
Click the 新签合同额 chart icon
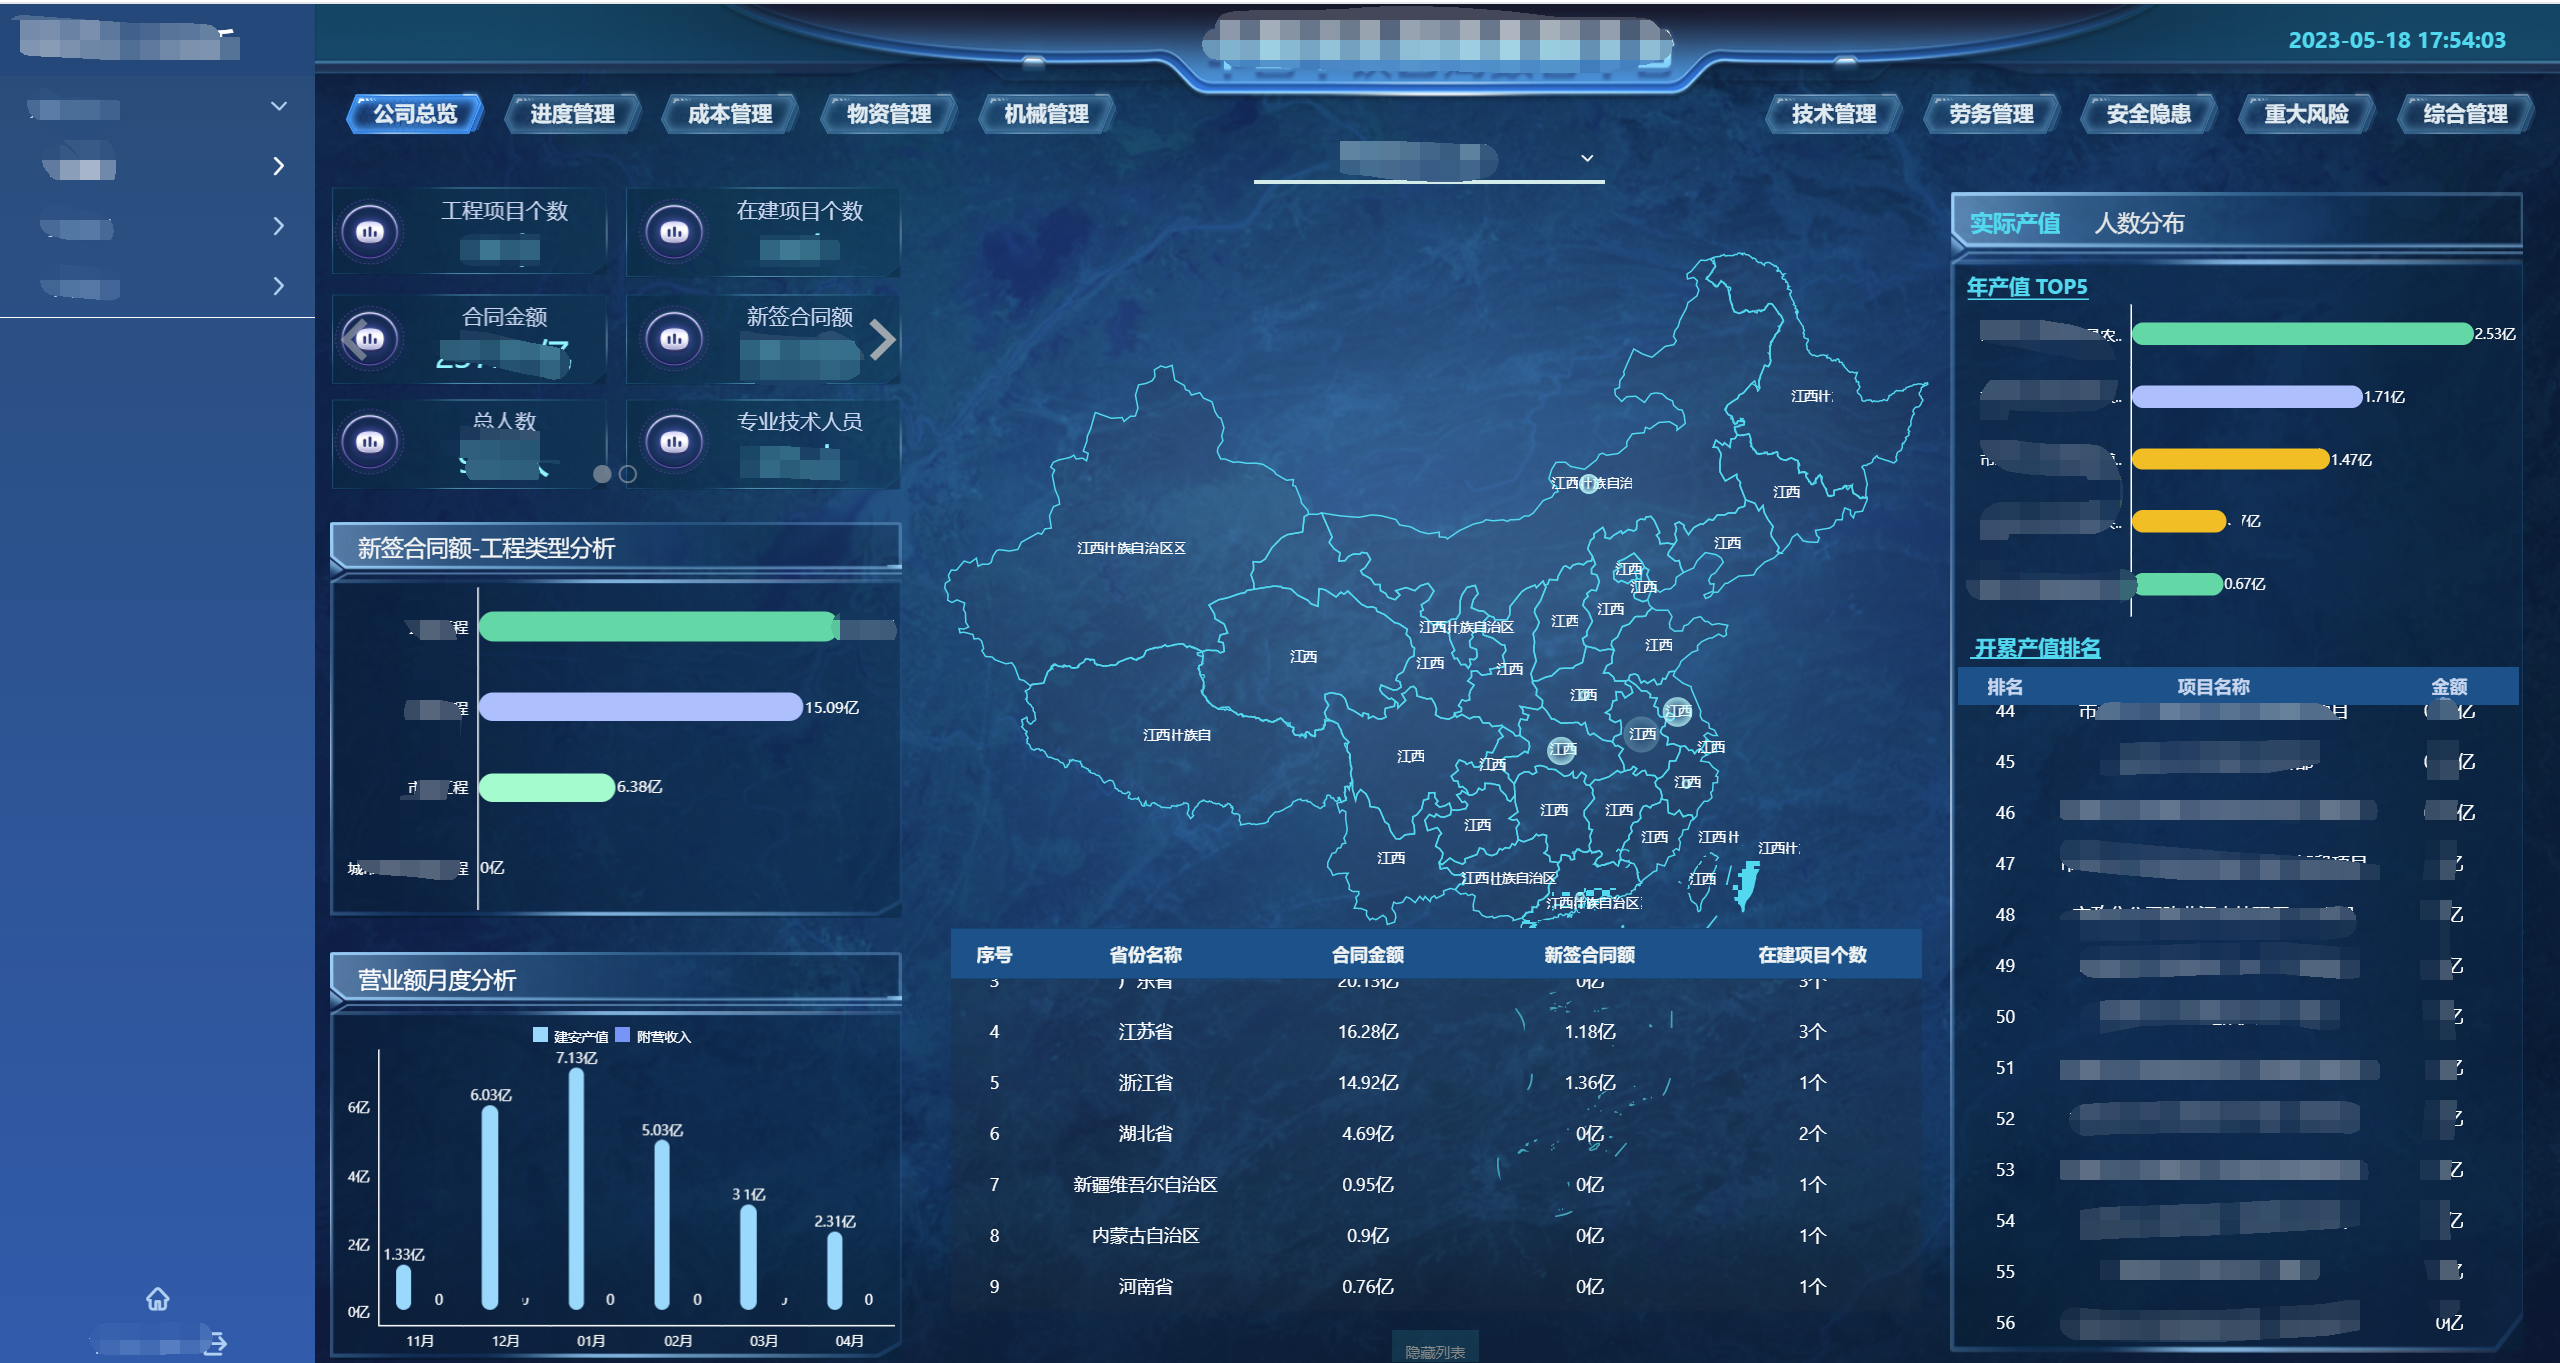(674, 339)
